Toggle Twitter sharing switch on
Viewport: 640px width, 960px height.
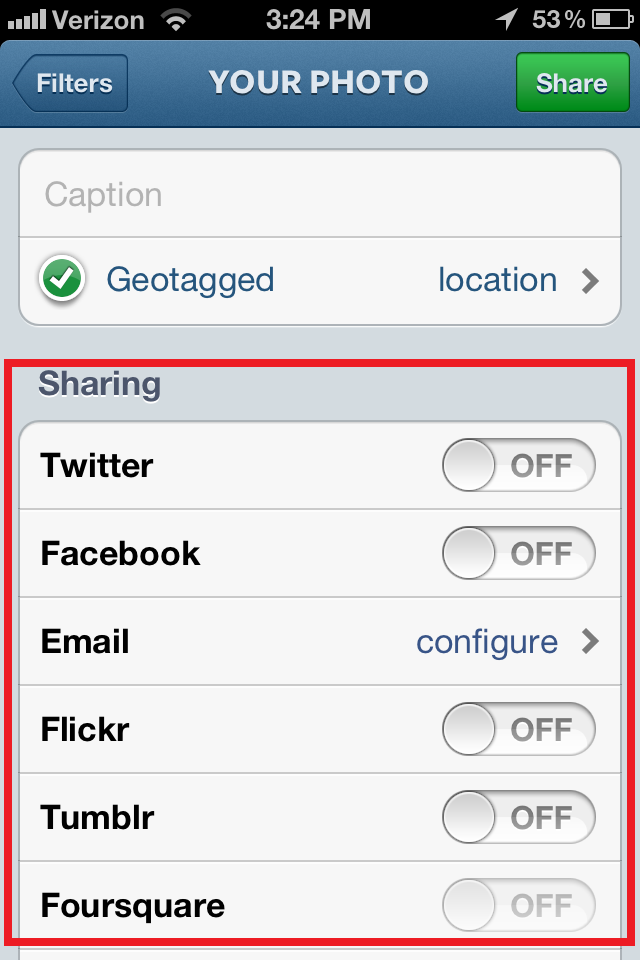(519, 465)
